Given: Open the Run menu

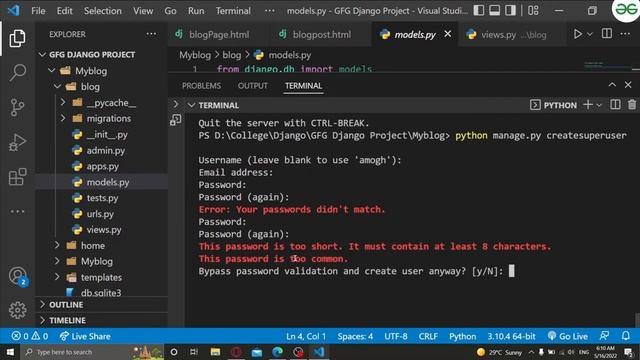Looking at the screenshot, I should [196, 11].
